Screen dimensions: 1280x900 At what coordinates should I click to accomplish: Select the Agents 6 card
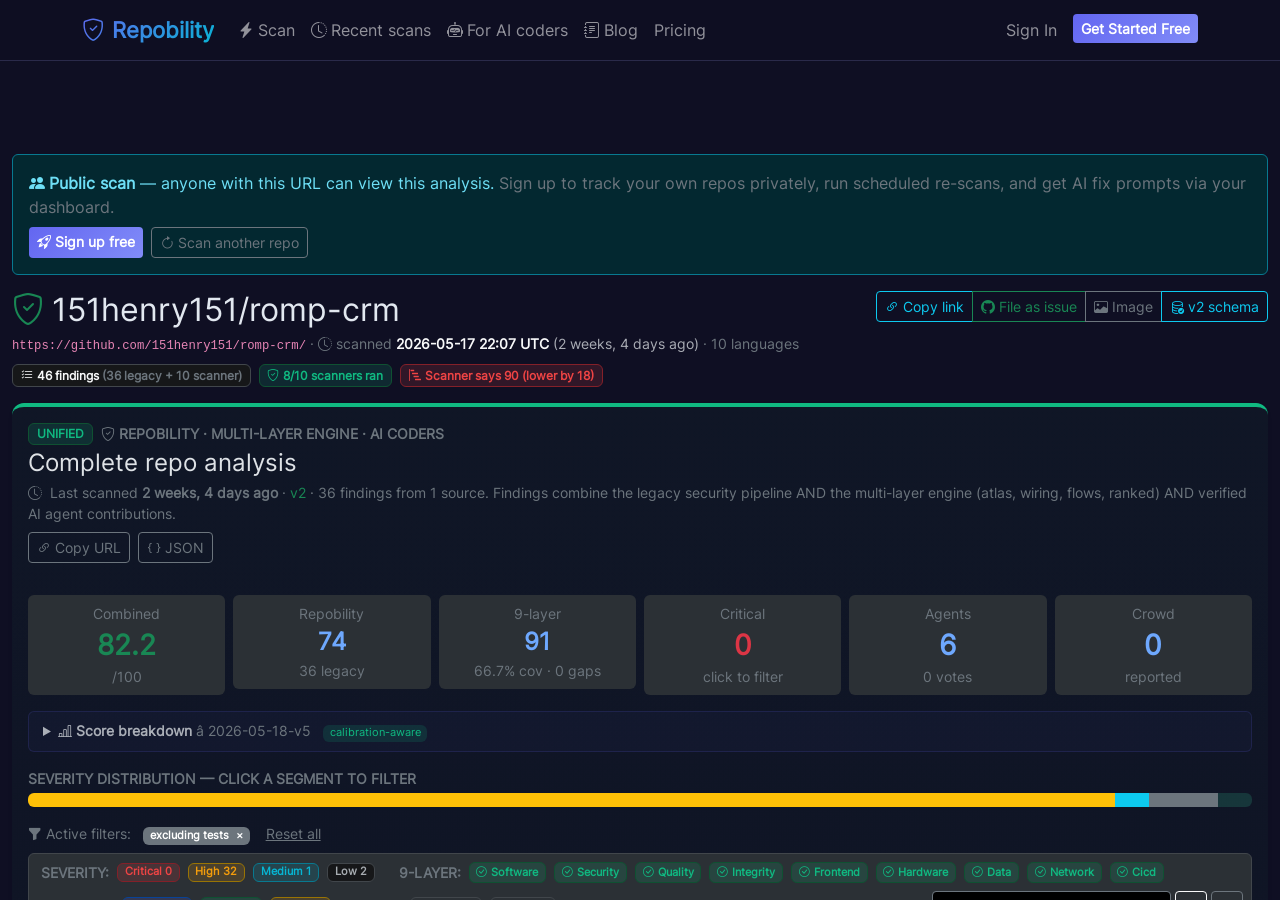click(x=948, y=645)
